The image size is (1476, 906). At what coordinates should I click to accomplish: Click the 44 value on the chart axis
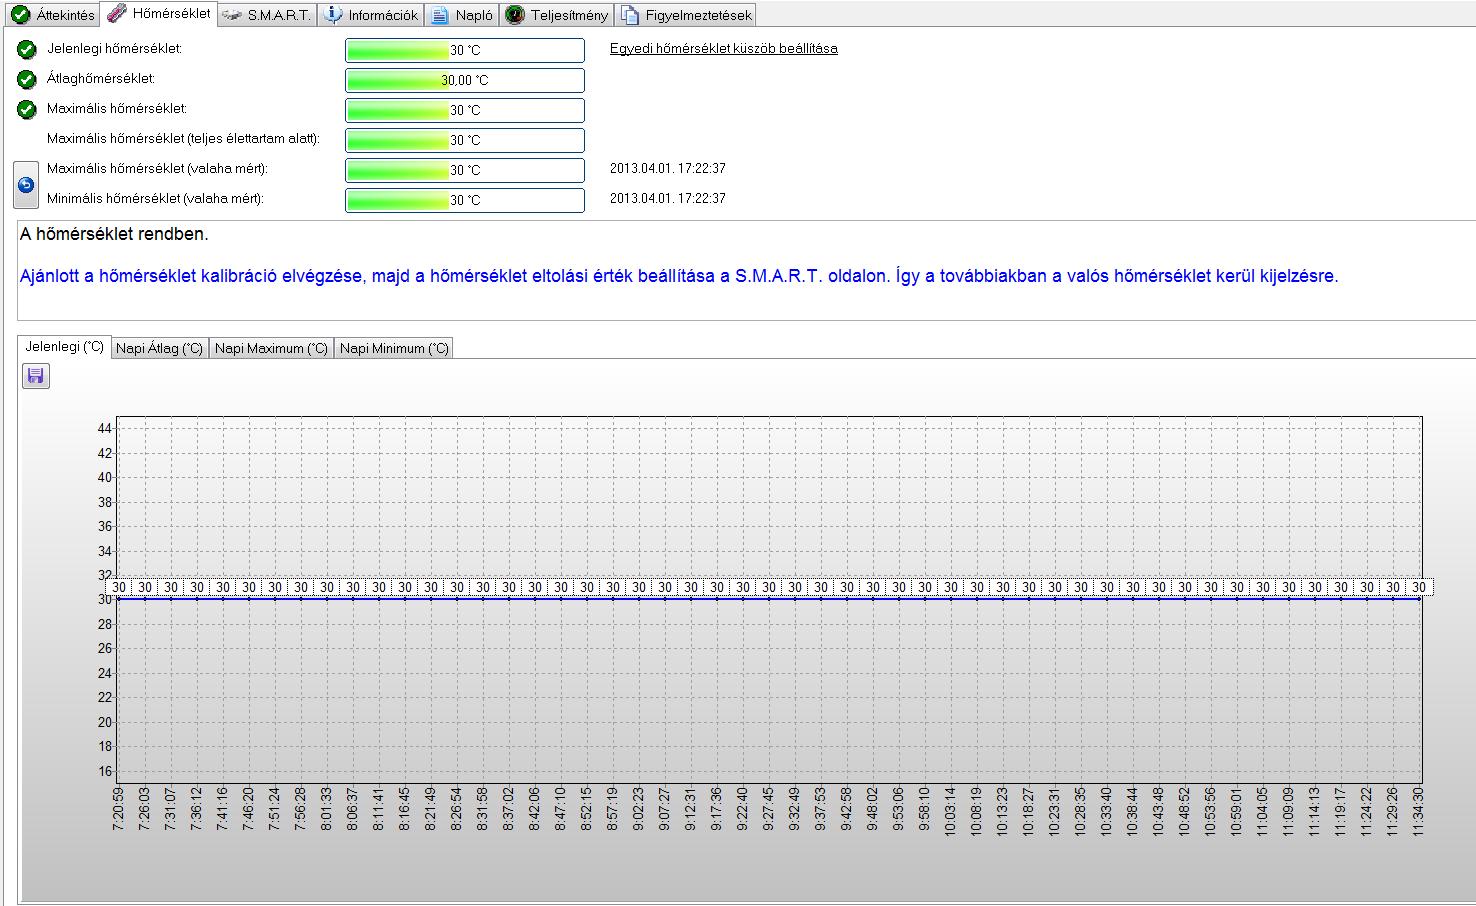[x=105, y=428]
